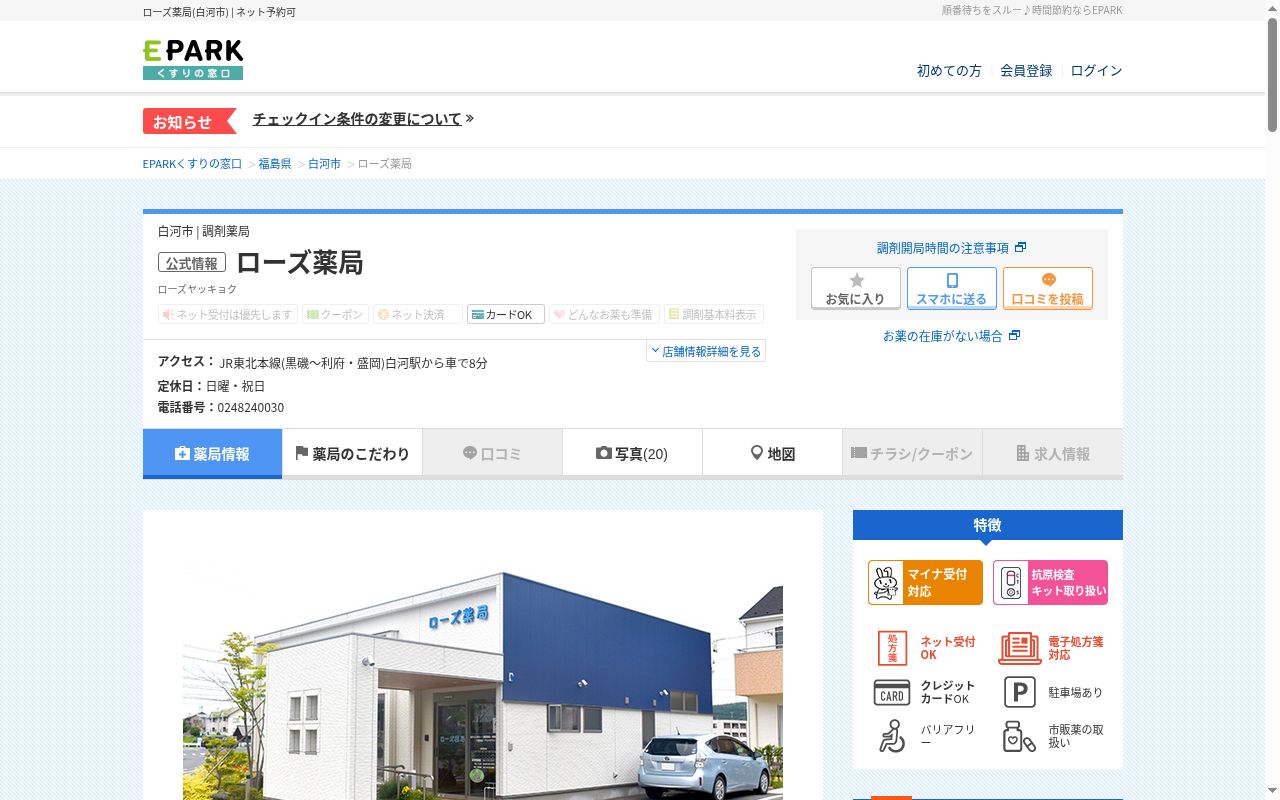
Task: Switch to the 地図 tab
Action: [772, 454]
